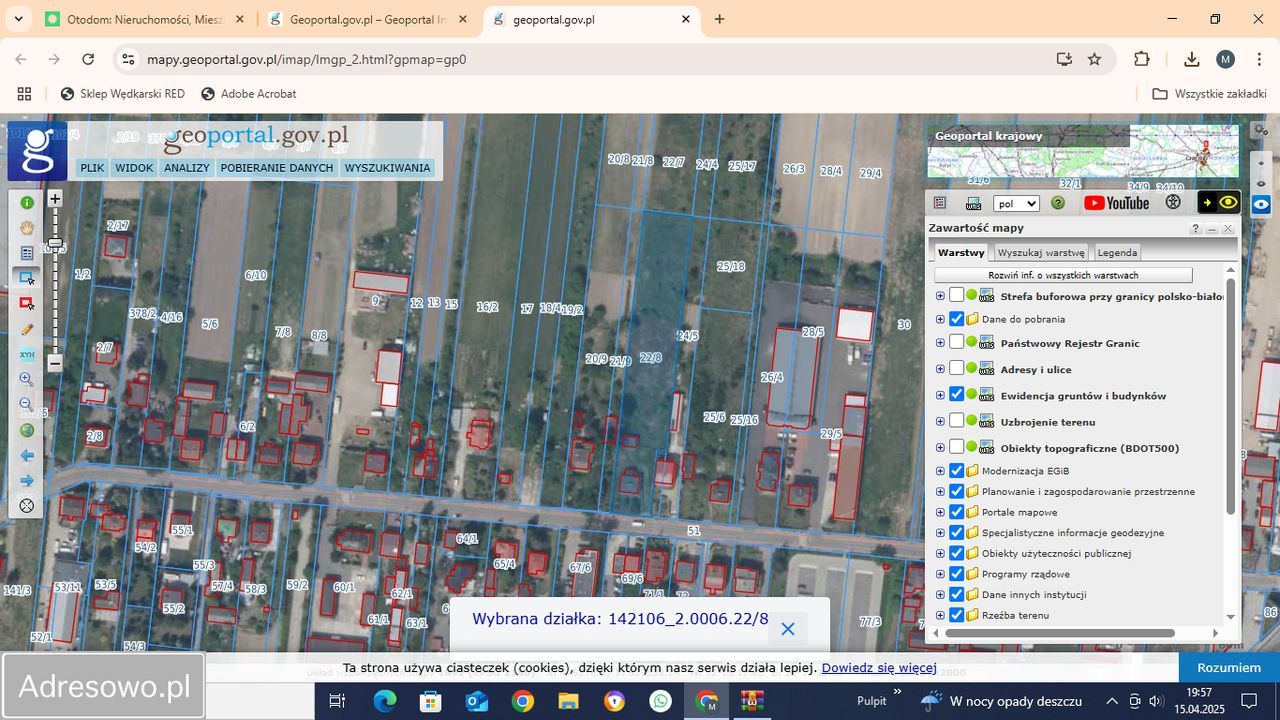Enable the Adresy i ulice layer checkbox
This screenshot has width=1280, height=720.
point(957,369)
